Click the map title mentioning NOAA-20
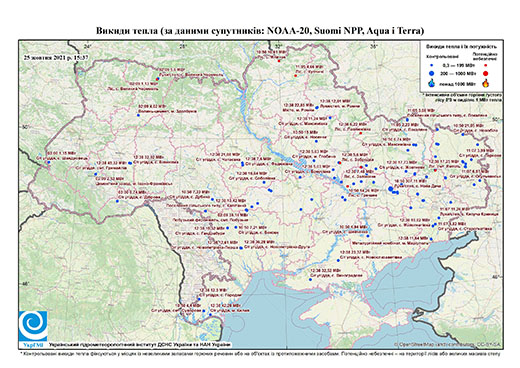 (x=260, y=31)
